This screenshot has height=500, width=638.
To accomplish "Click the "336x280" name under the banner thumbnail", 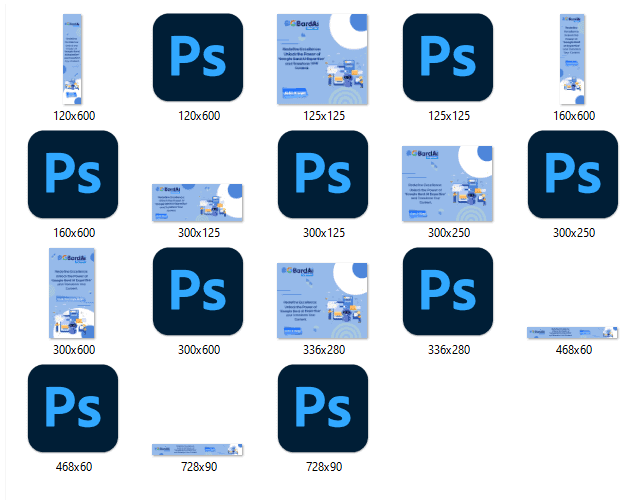I will tap(324, 349).
